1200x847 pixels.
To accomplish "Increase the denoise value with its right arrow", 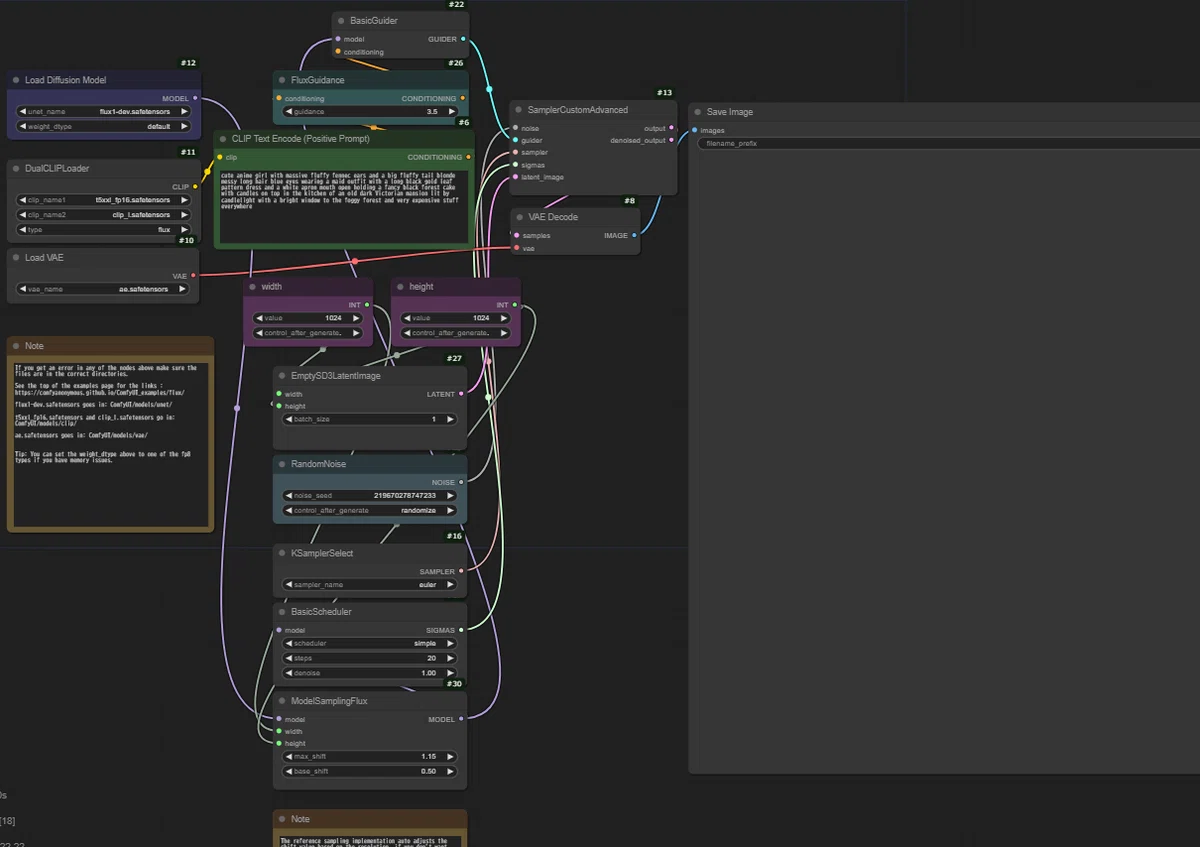I will coord(451,673).
